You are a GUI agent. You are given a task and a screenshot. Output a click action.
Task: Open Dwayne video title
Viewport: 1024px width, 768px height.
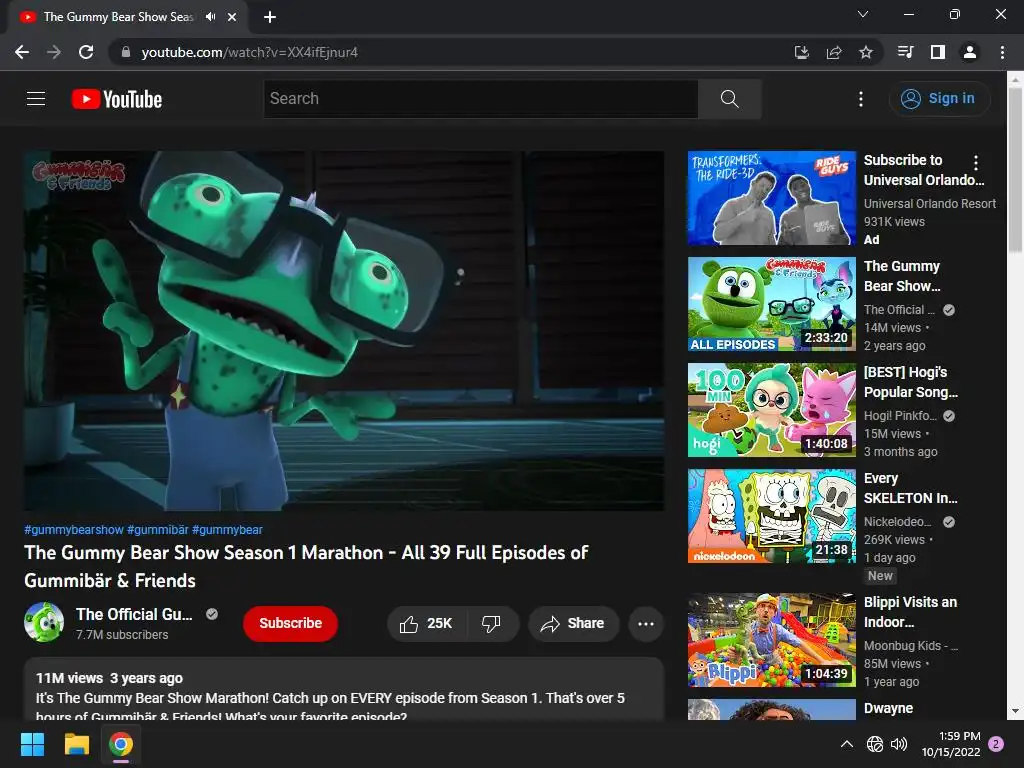pos(888,709)
